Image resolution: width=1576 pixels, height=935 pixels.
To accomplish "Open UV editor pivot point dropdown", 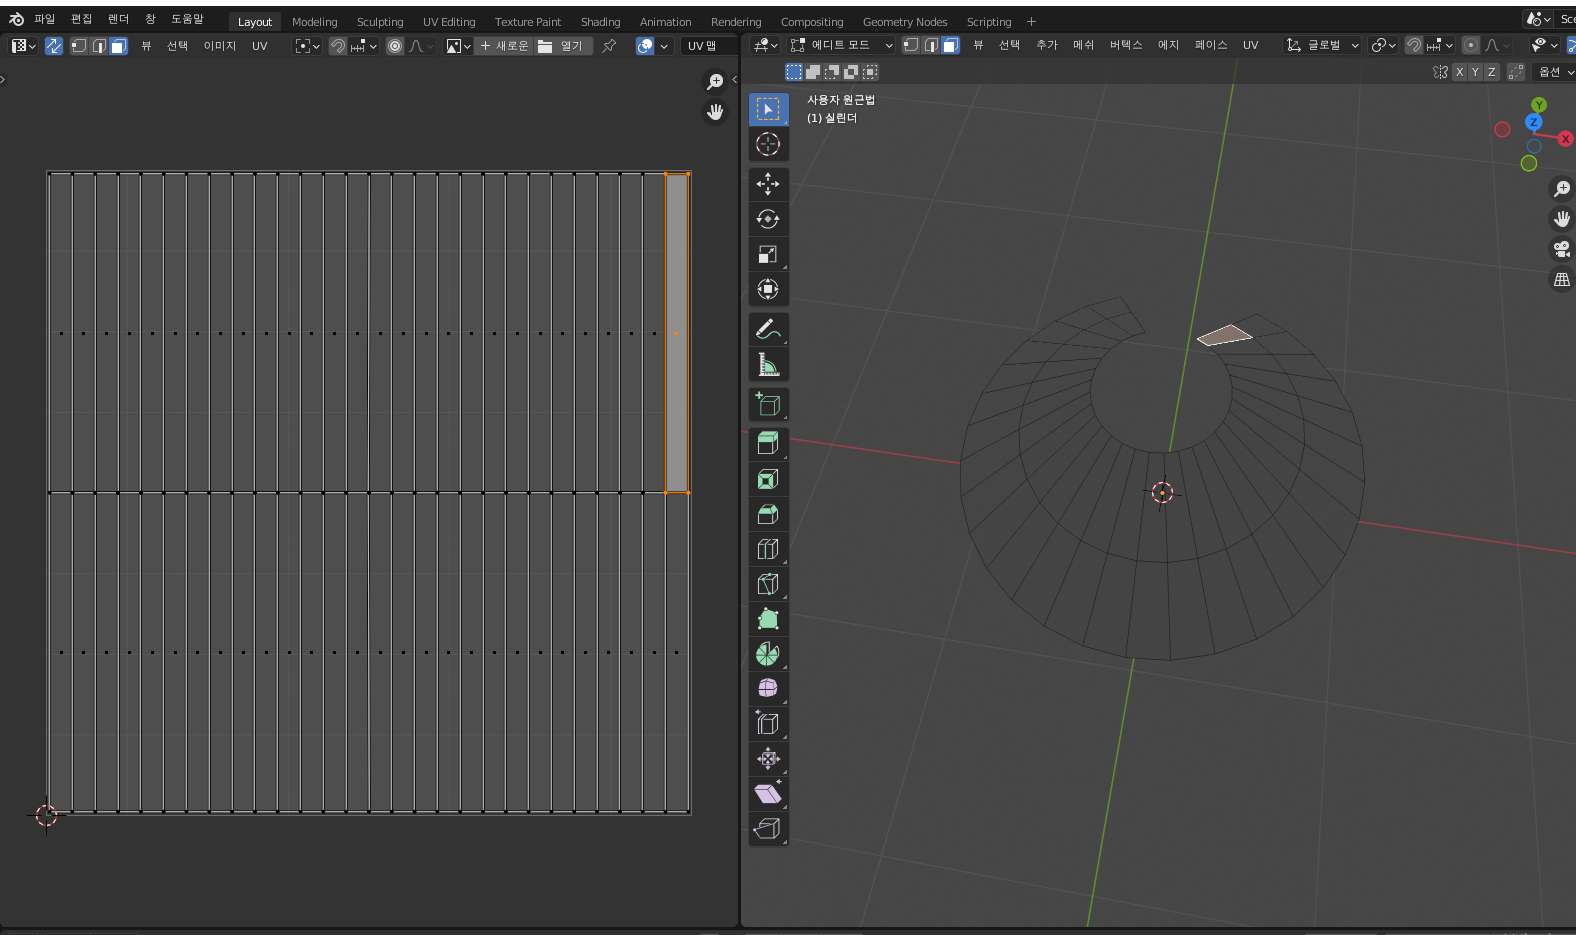I will pyautogui.click(x=308, y=46).
